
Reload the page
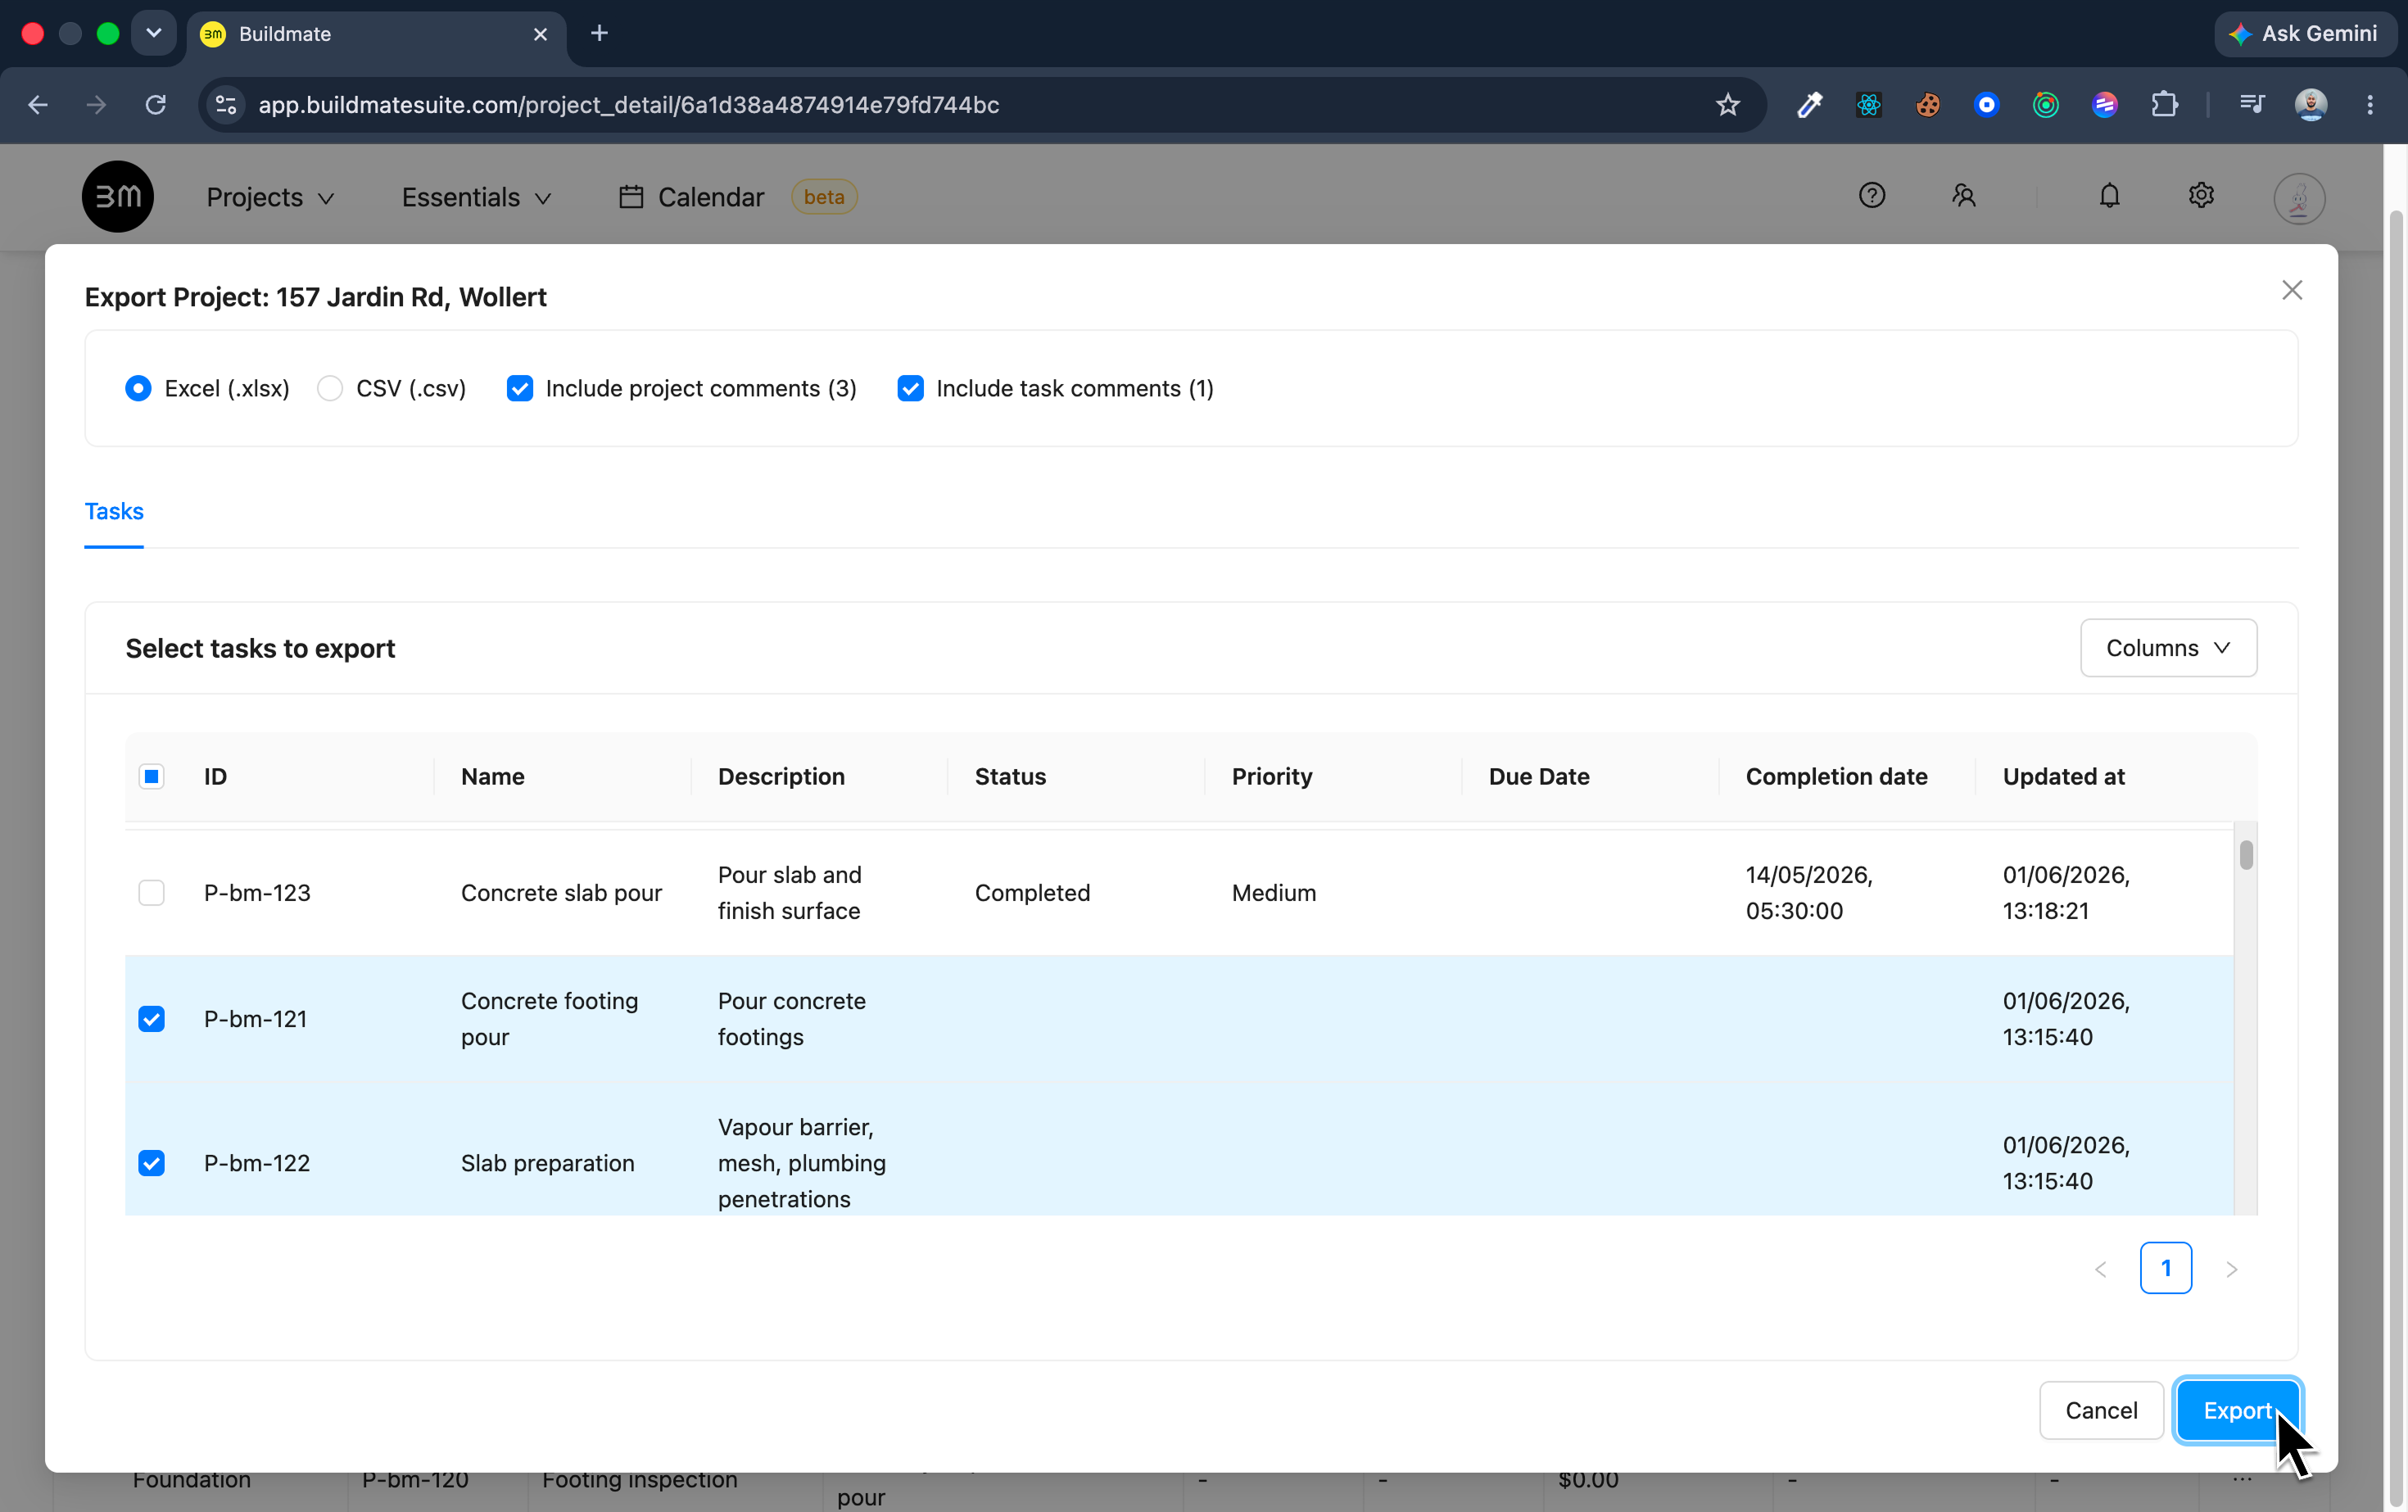pos(155,105)
